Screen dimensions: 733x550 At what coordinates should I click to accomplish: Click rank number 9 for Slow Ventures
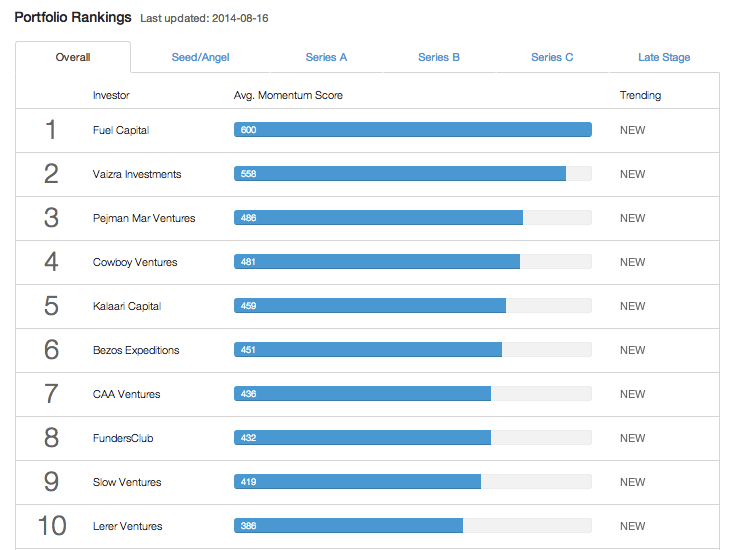pyautogui.click(x=51, y=481)
